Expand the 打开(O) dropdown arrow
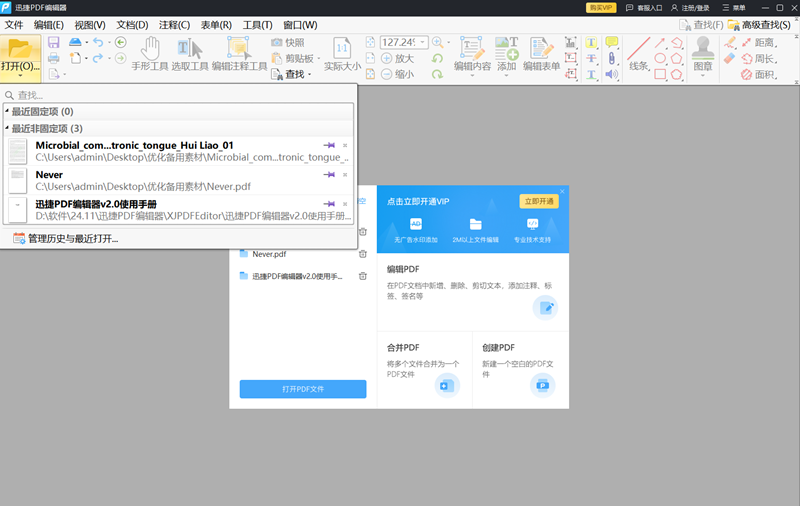 pos(20,76)
